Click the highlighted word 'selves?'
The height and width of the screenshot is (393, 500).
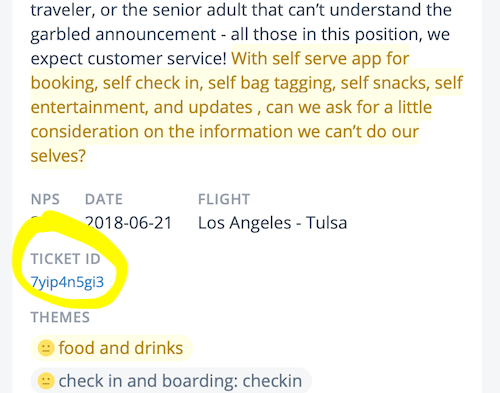pos(58,156)
